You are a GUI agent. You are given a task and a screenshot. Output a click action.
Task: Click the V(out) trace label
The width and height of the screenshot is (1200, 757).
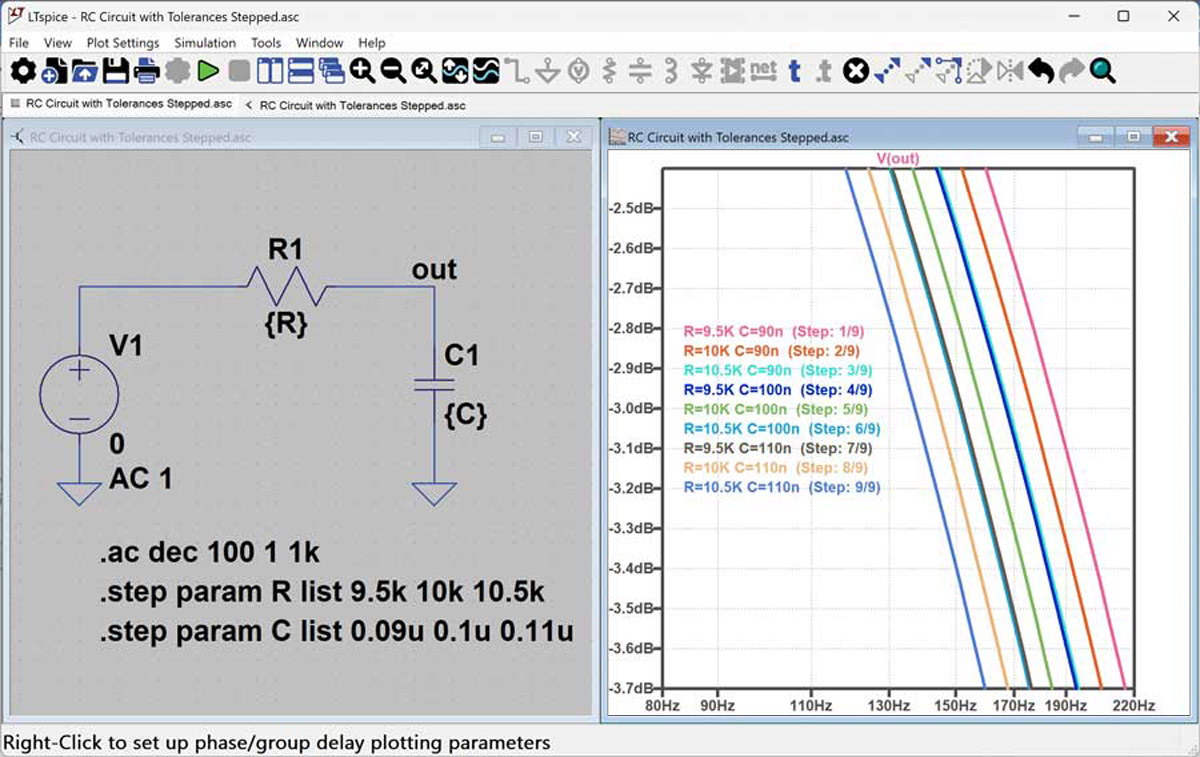(x=897, y=158)
